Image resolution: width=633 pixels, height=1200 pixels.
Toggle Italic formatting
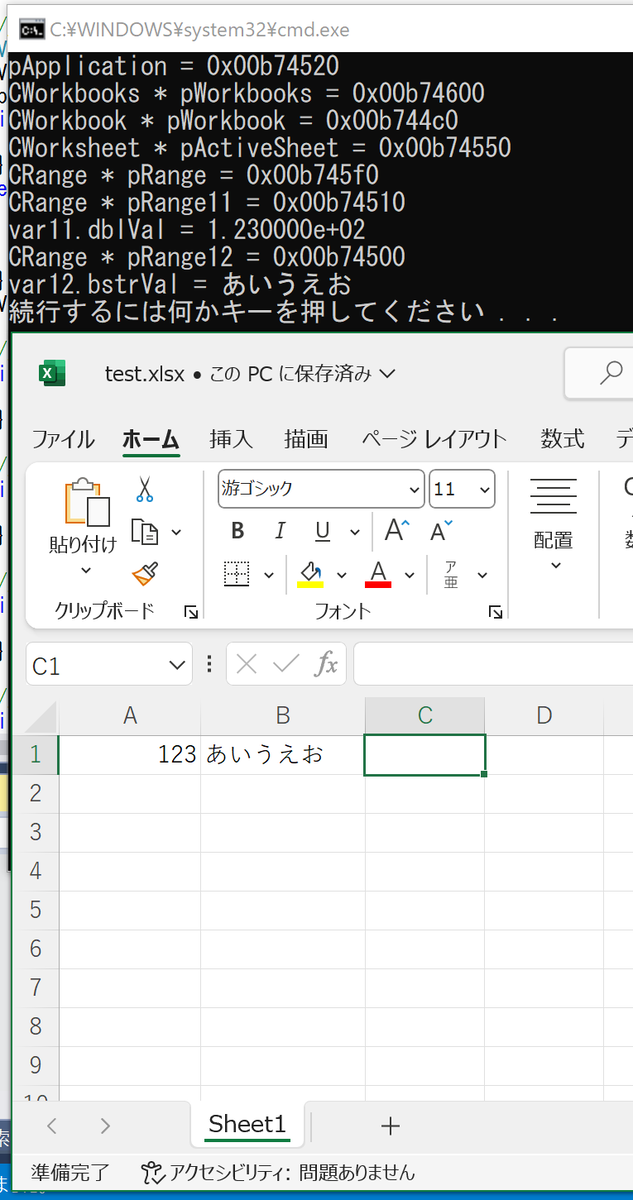[280, 531]
